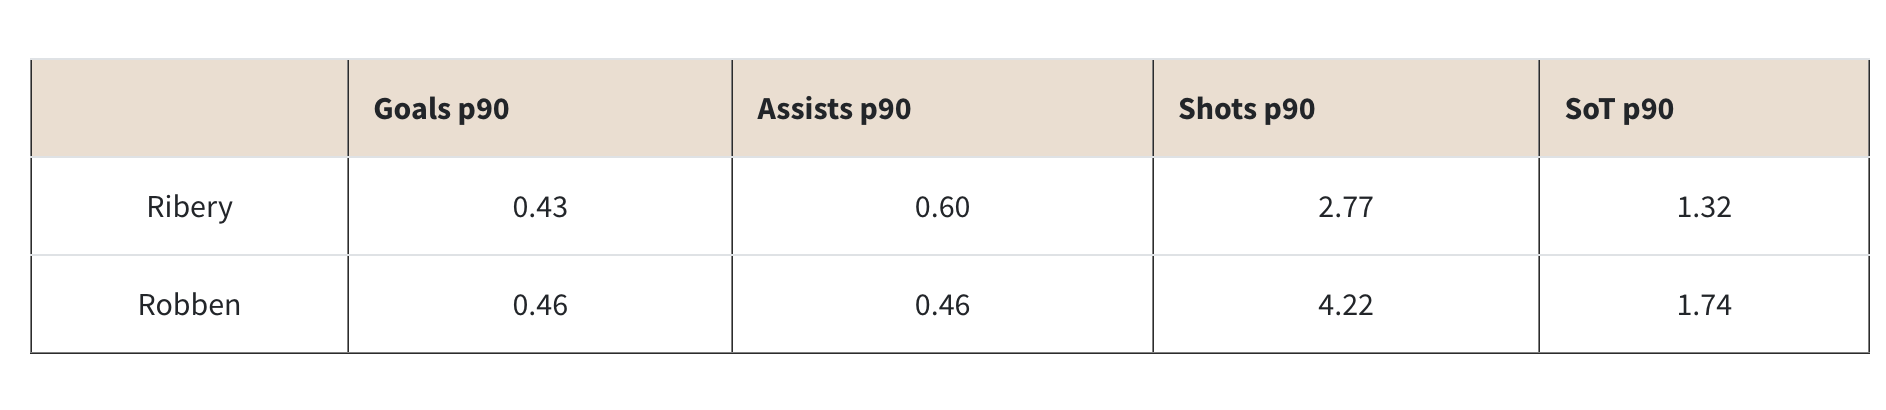Click p90 text in SoT header

coord(1648,110)
